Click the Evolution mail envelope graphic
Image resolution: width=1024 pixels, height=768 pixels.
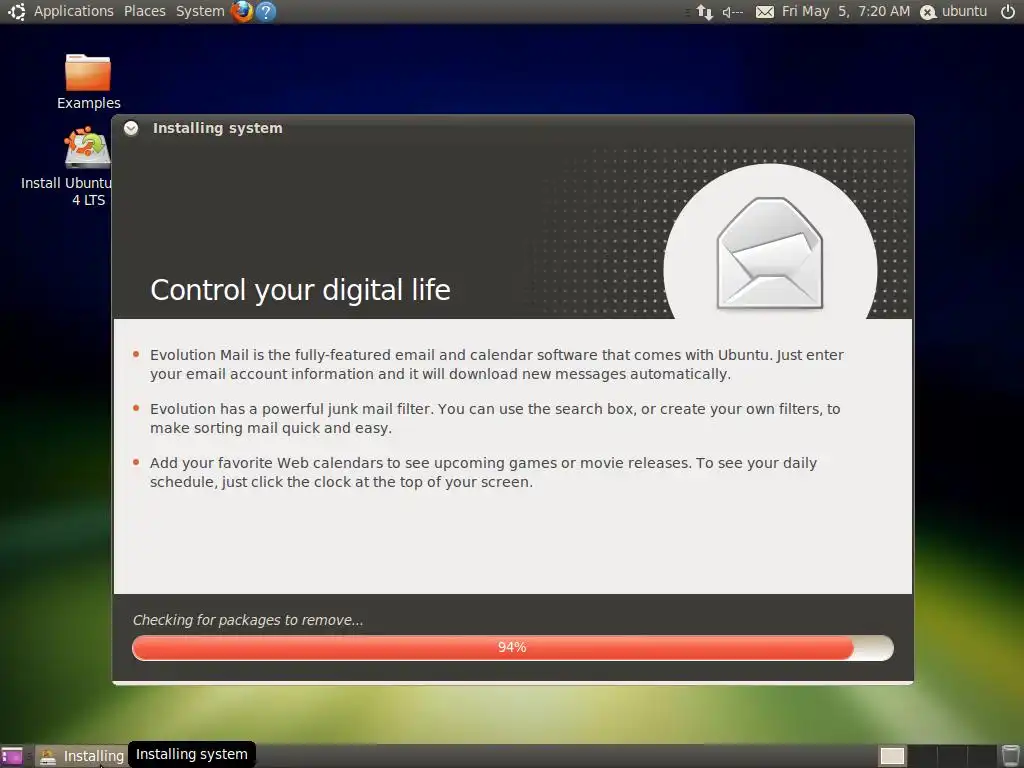point(770,253)
